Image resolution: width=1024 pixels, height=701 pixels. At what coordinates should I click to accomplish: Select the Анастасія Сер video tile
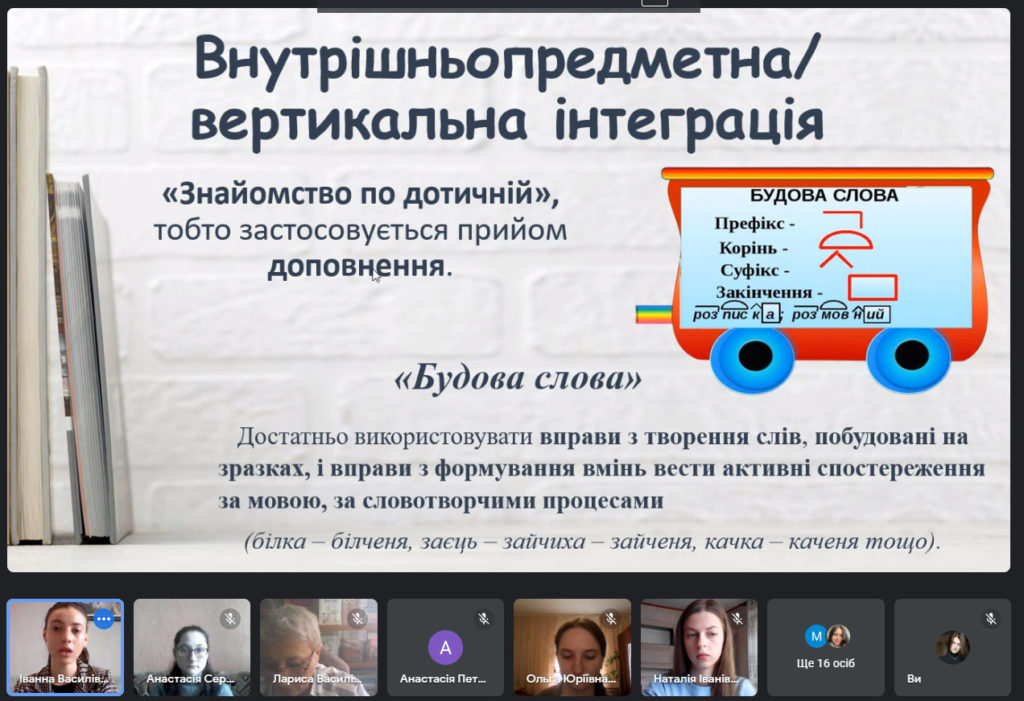coord(191,647)
